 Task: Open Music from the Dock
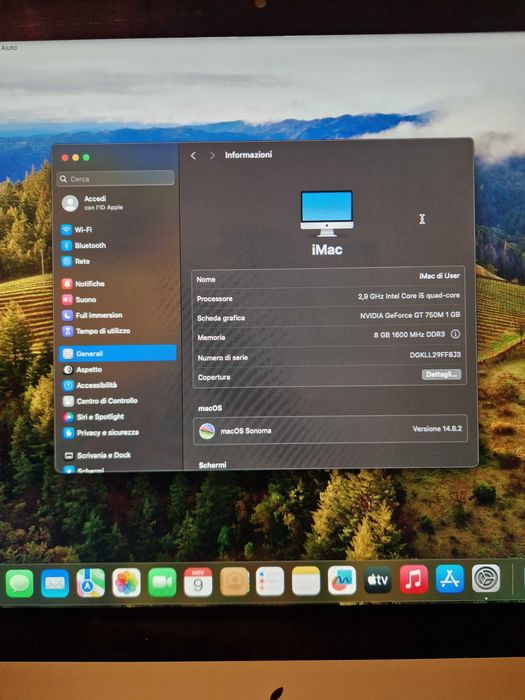point(414,579)
